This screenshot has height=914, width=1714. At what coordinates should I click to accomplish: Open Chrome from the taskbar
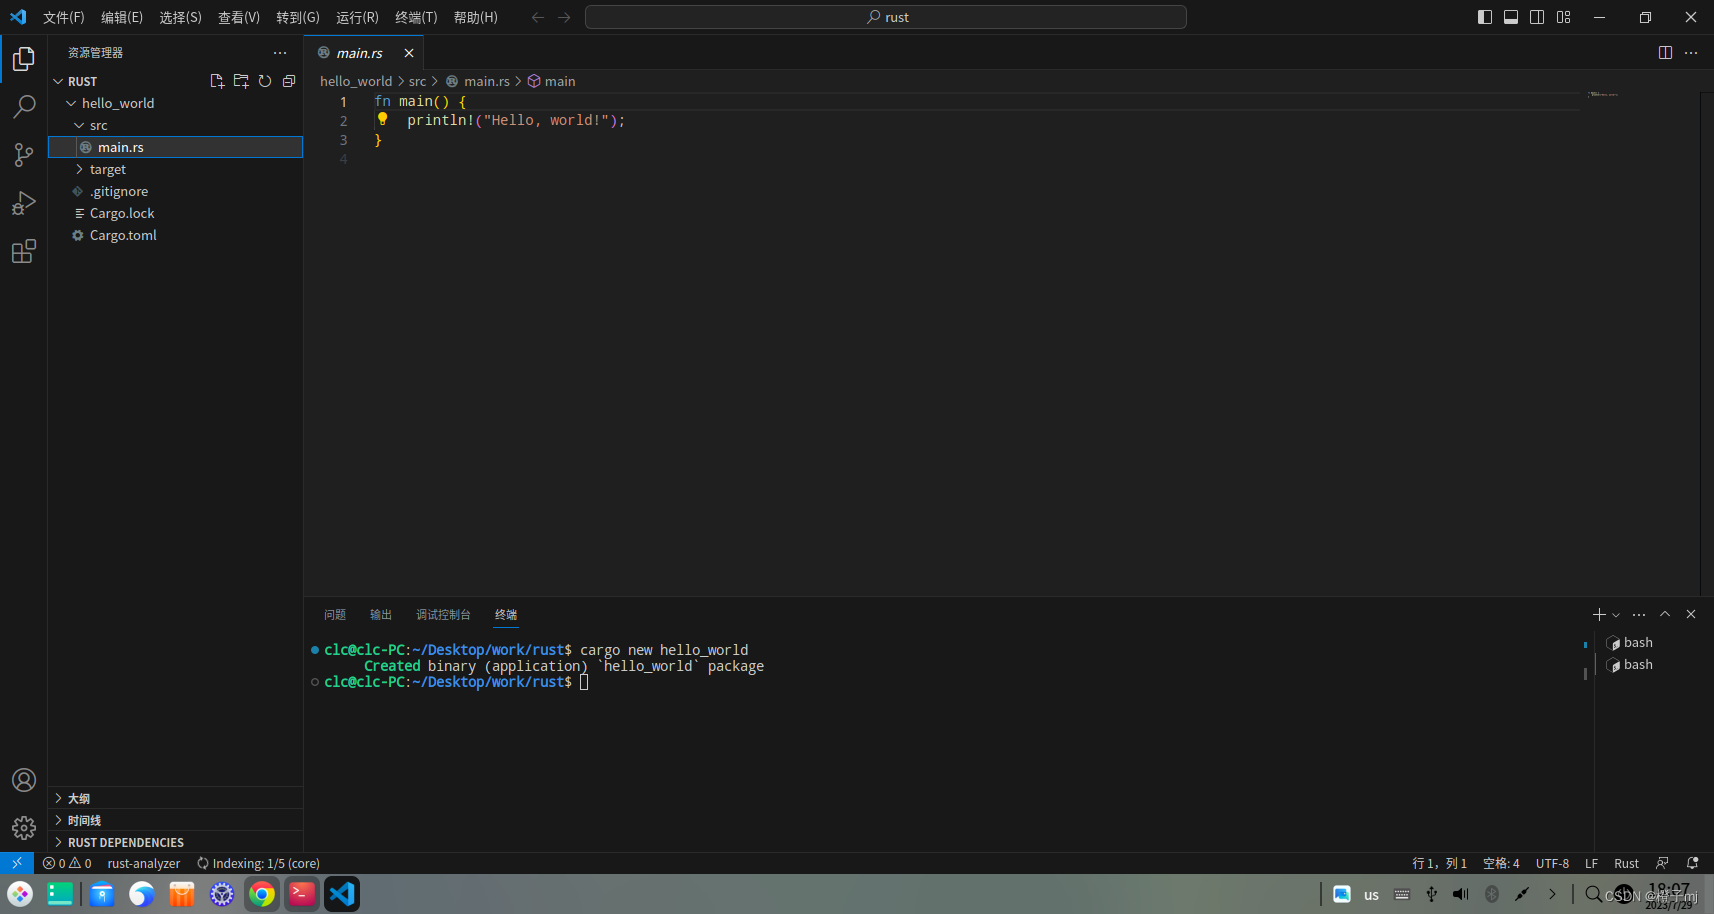tap(262, 894)
